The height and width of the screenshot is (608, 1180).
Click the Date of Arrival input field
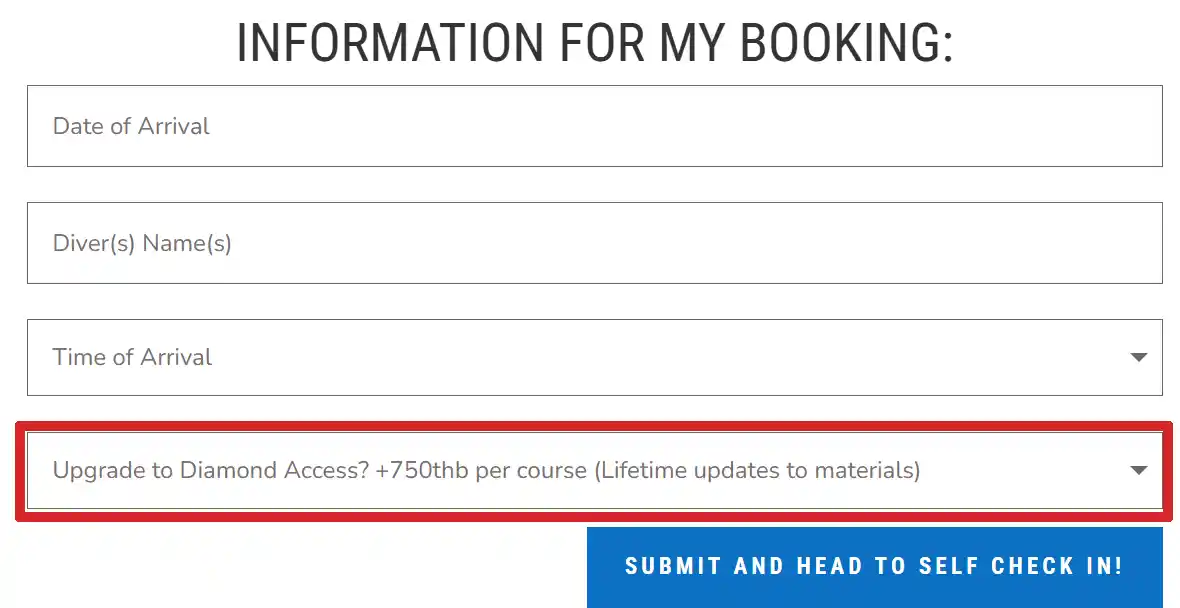tap(594, 126)
